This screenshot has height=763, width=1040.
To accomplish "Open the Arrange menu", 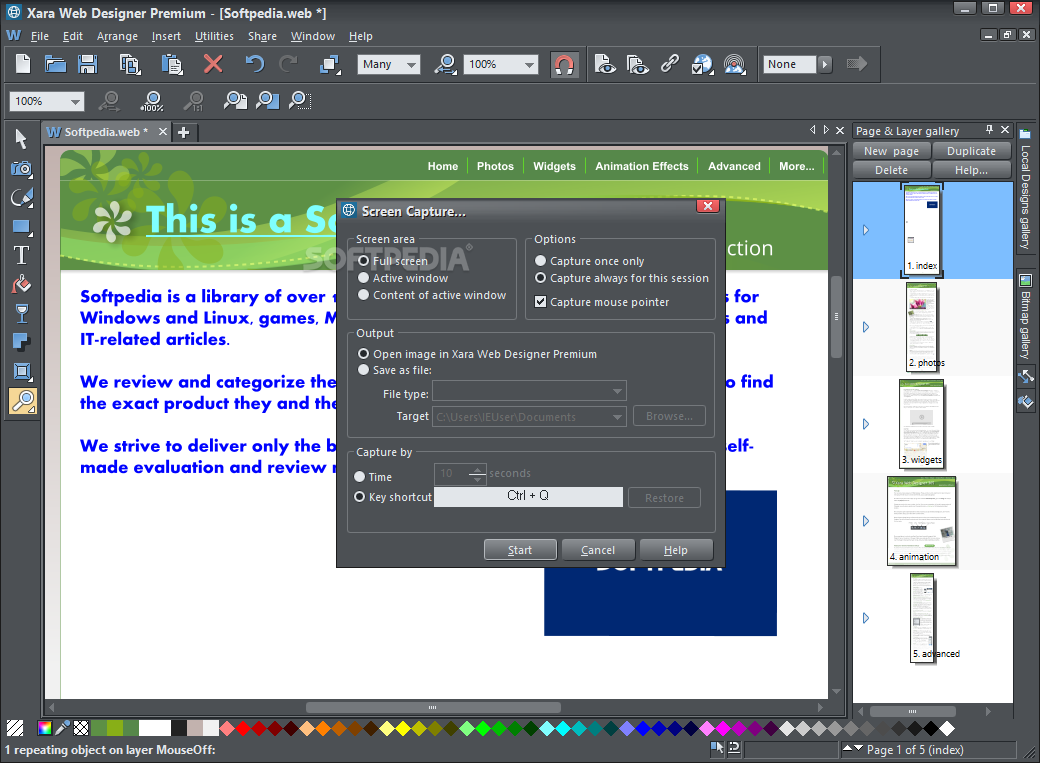I will click(x=117, y=36).
